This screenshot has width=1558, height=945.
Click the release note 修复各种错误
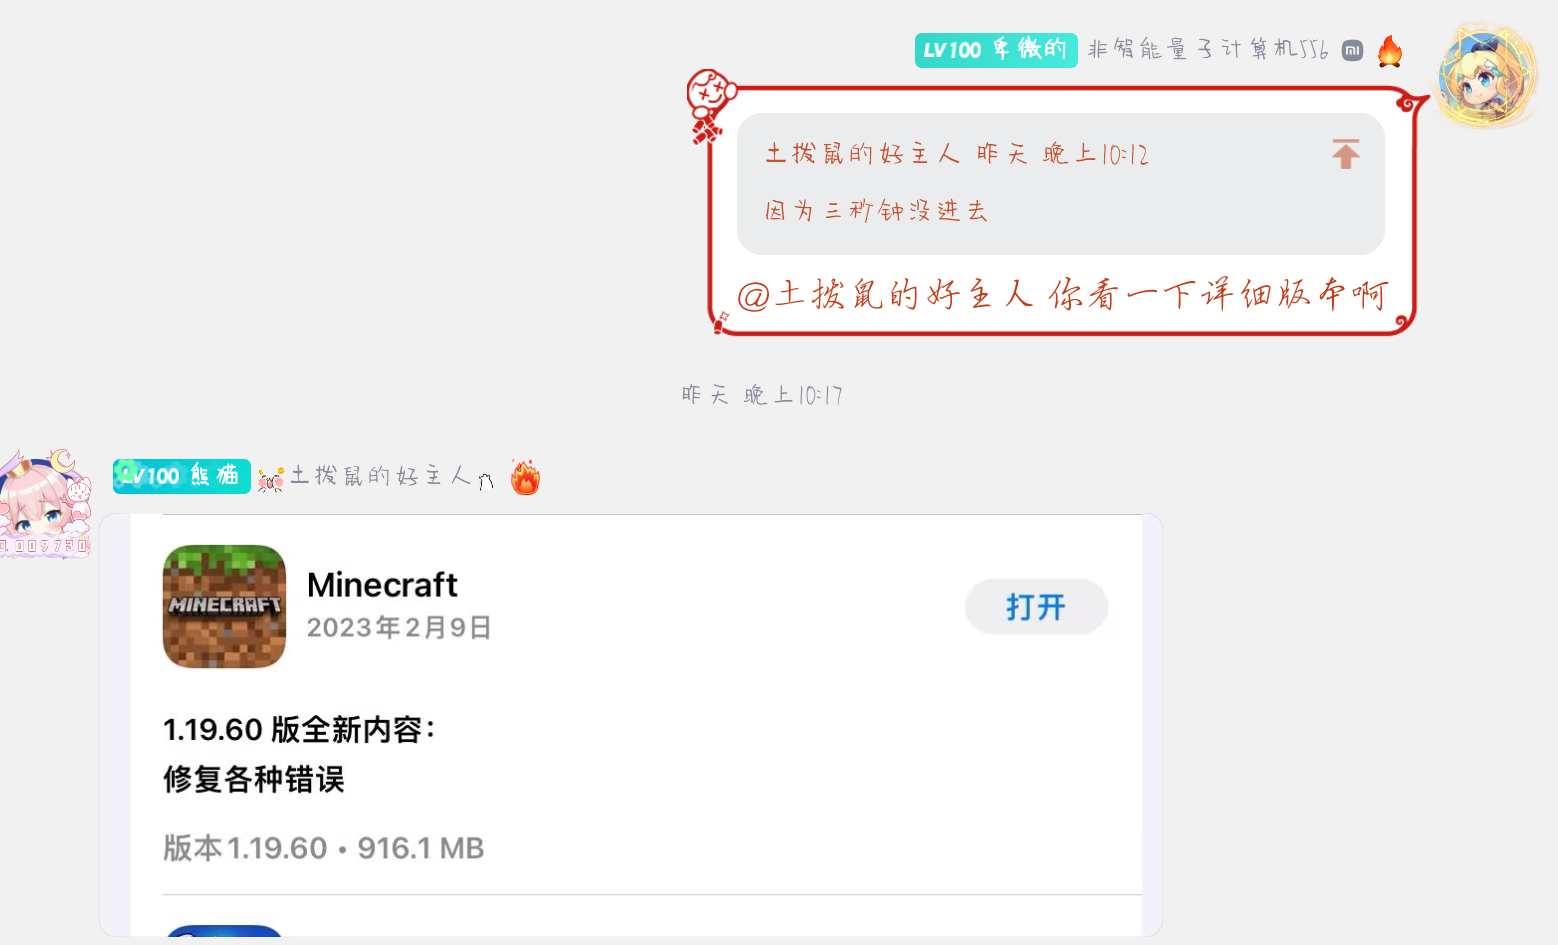254,779
